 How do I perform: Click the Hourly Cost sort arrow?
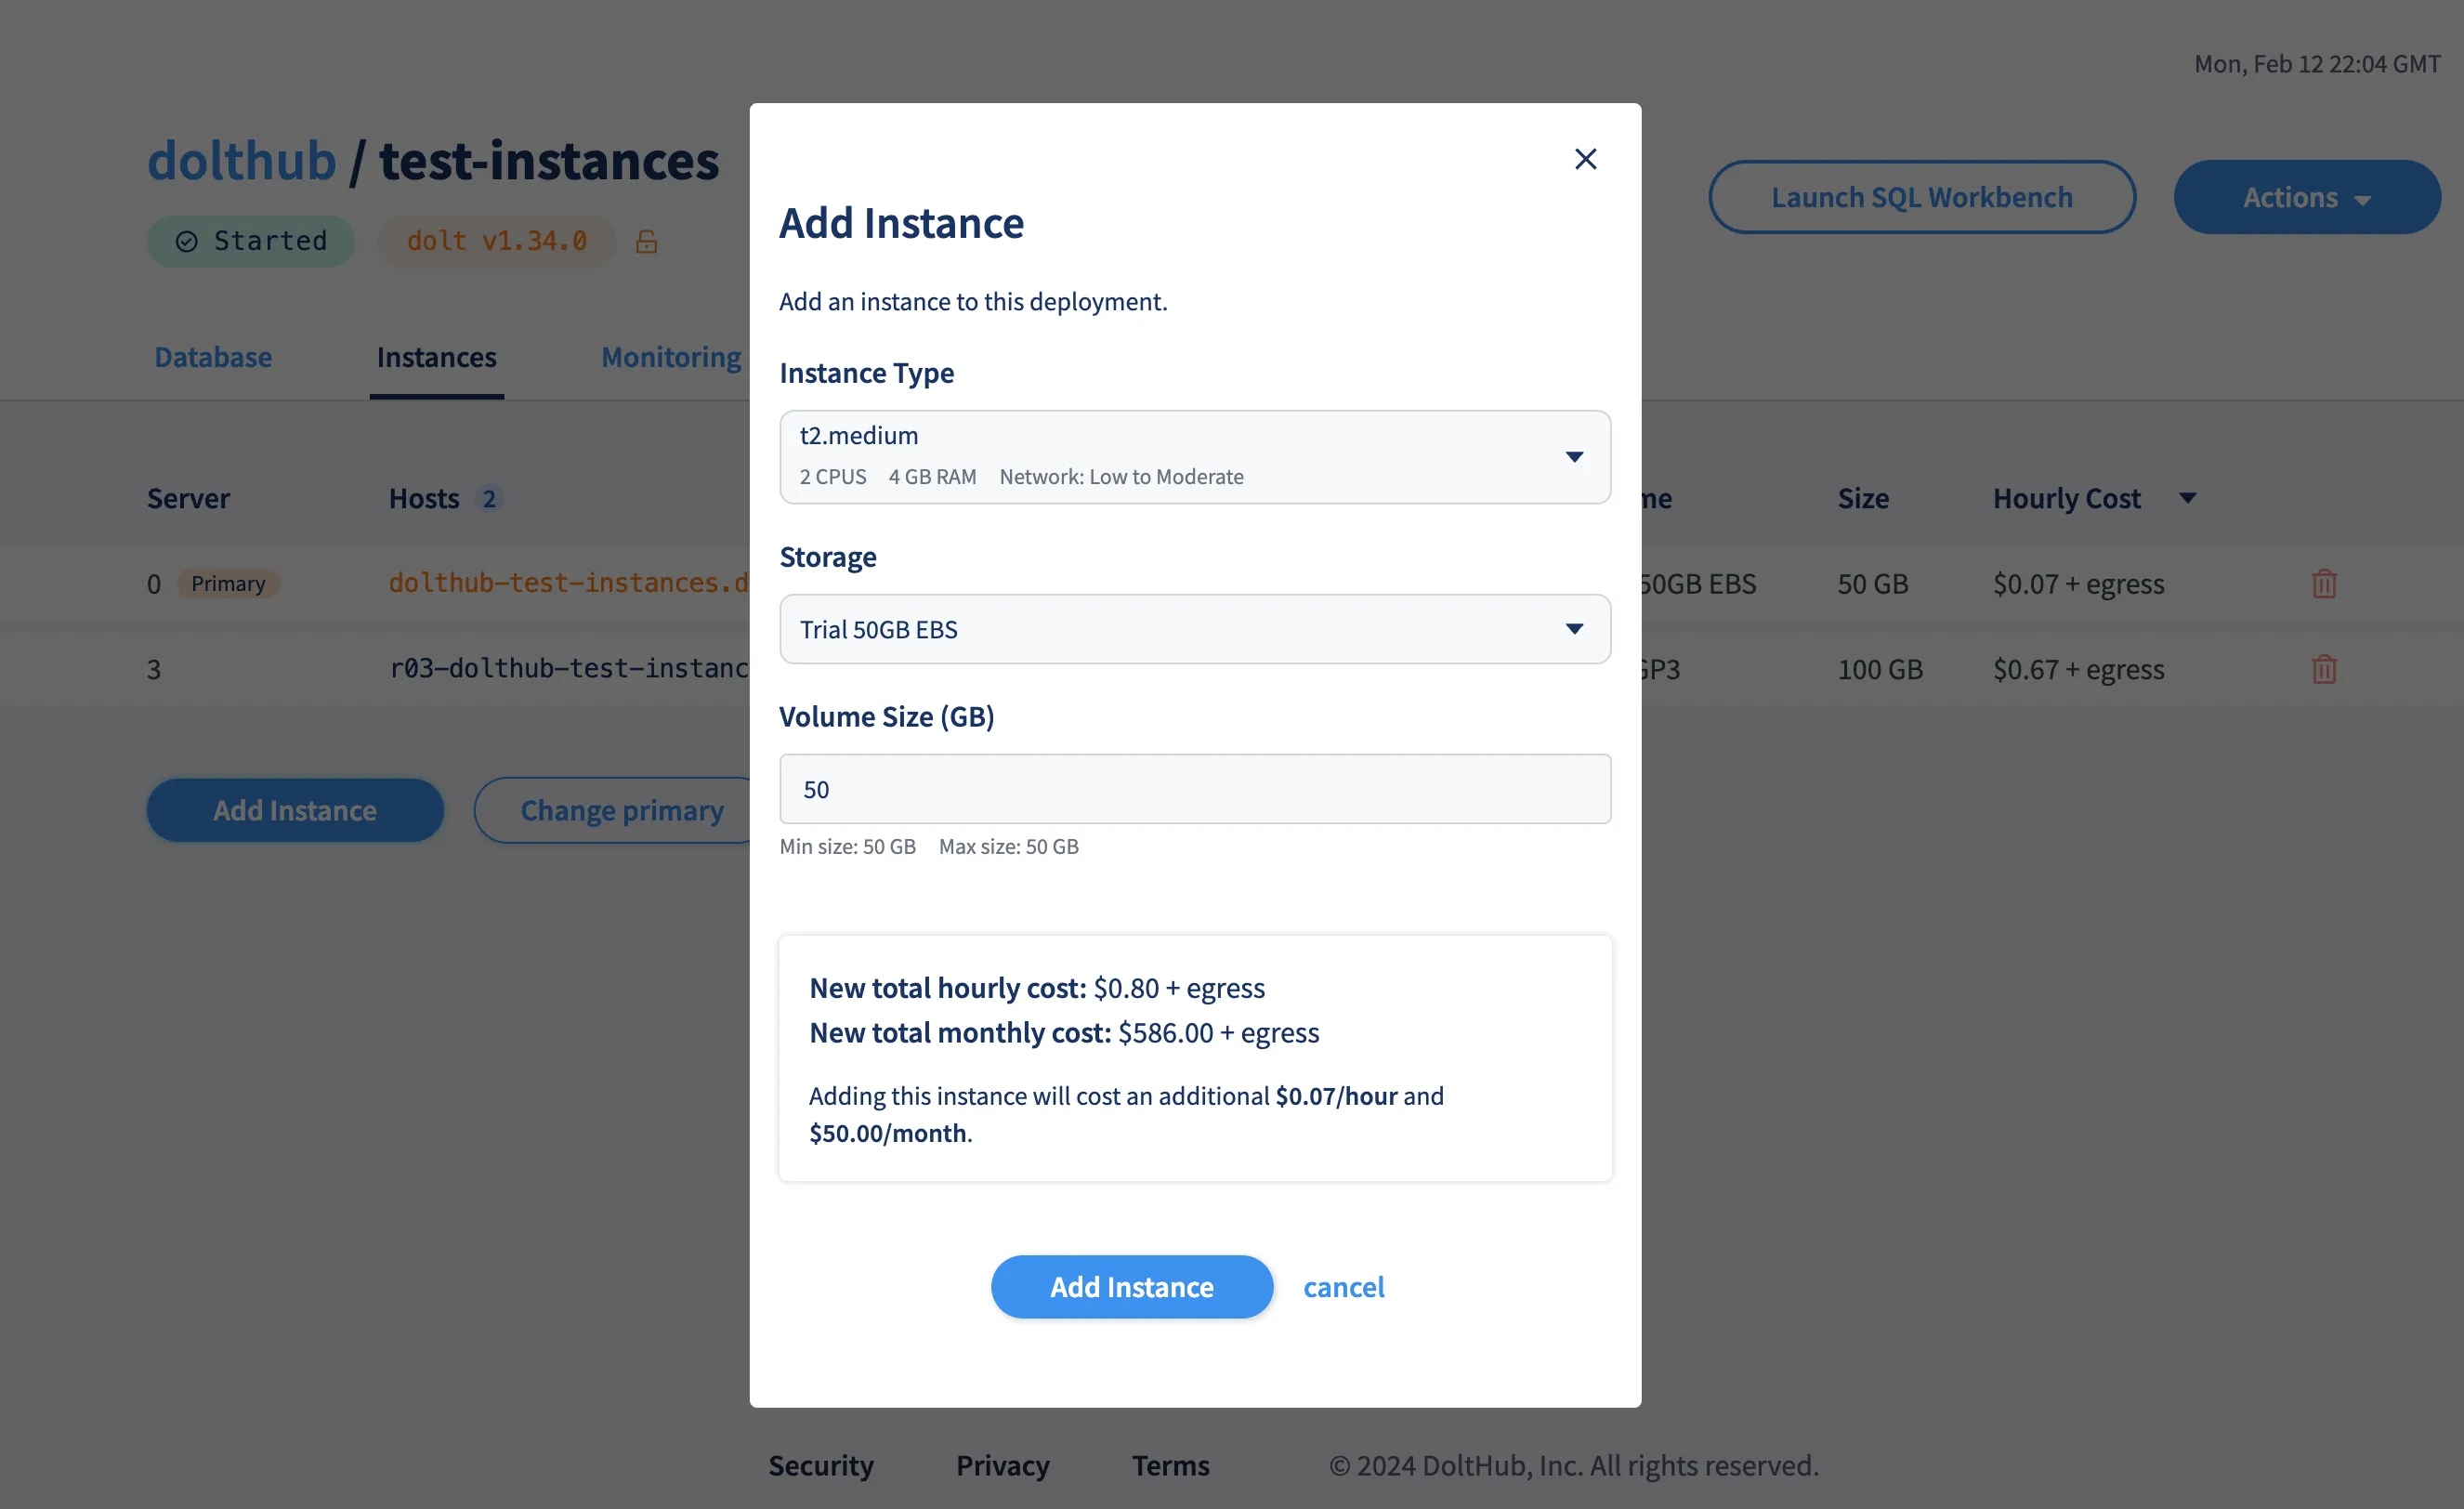(2187, 498)
